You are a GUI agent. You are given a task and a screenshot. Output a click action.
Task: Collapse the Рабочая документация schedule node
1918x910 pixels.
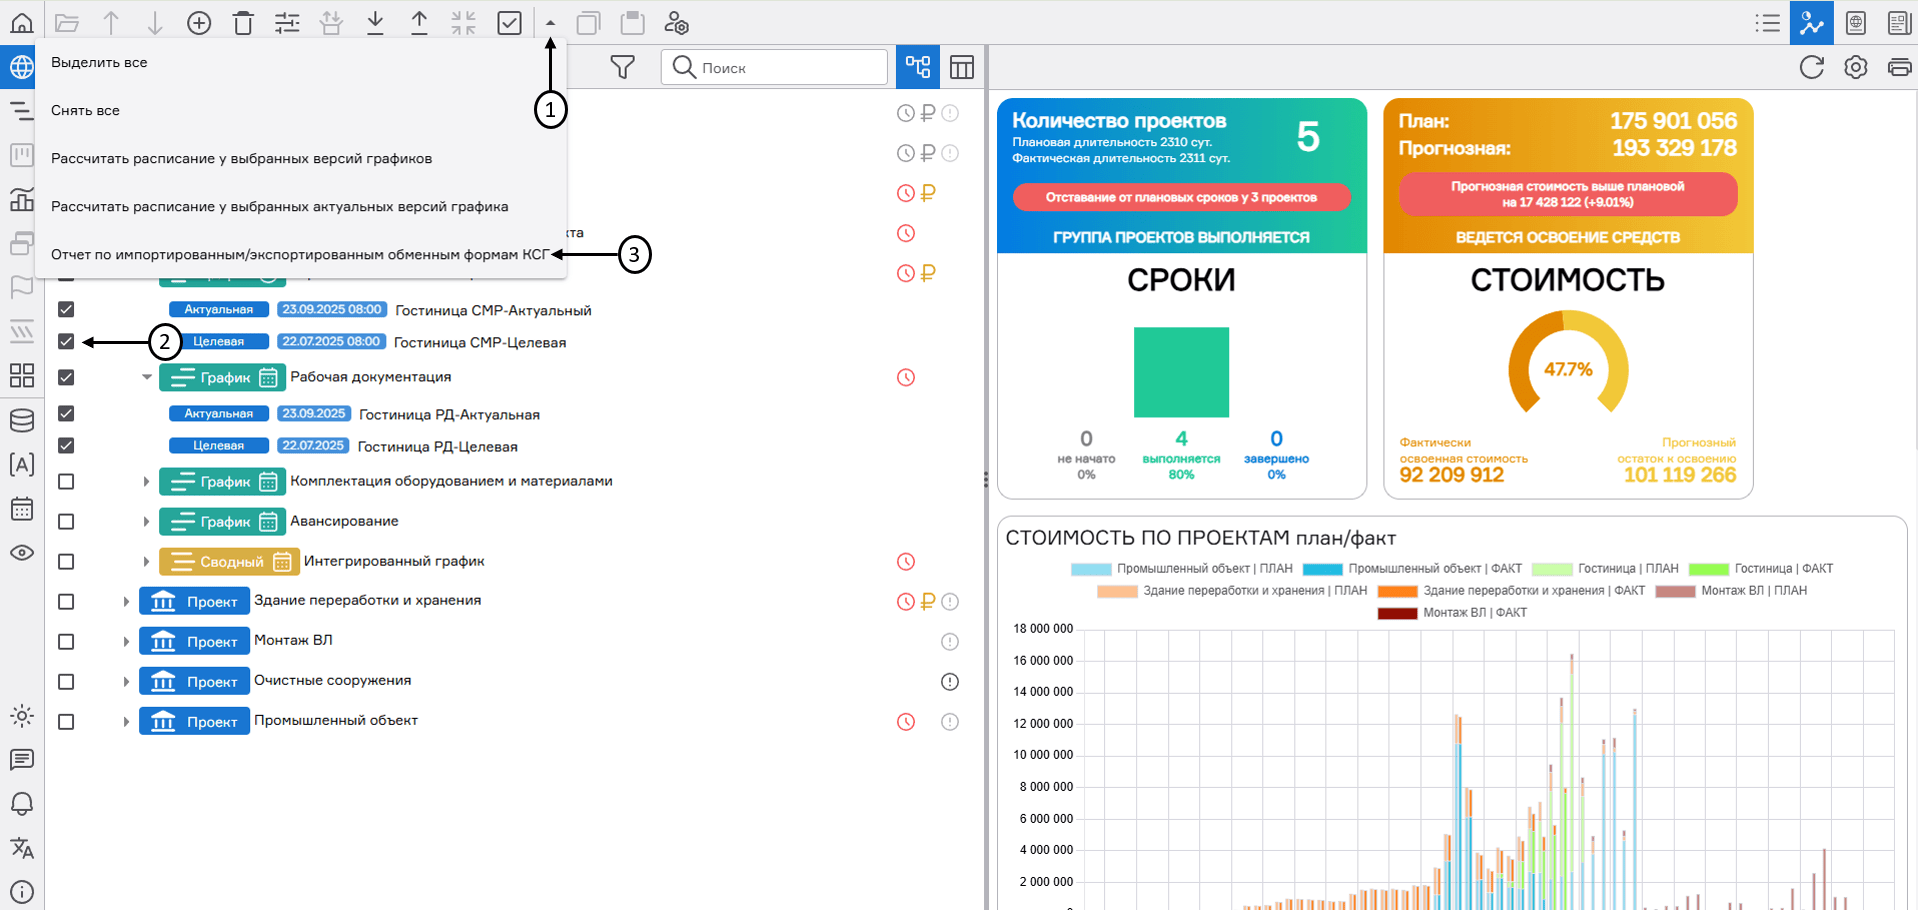tap(147, 377)
